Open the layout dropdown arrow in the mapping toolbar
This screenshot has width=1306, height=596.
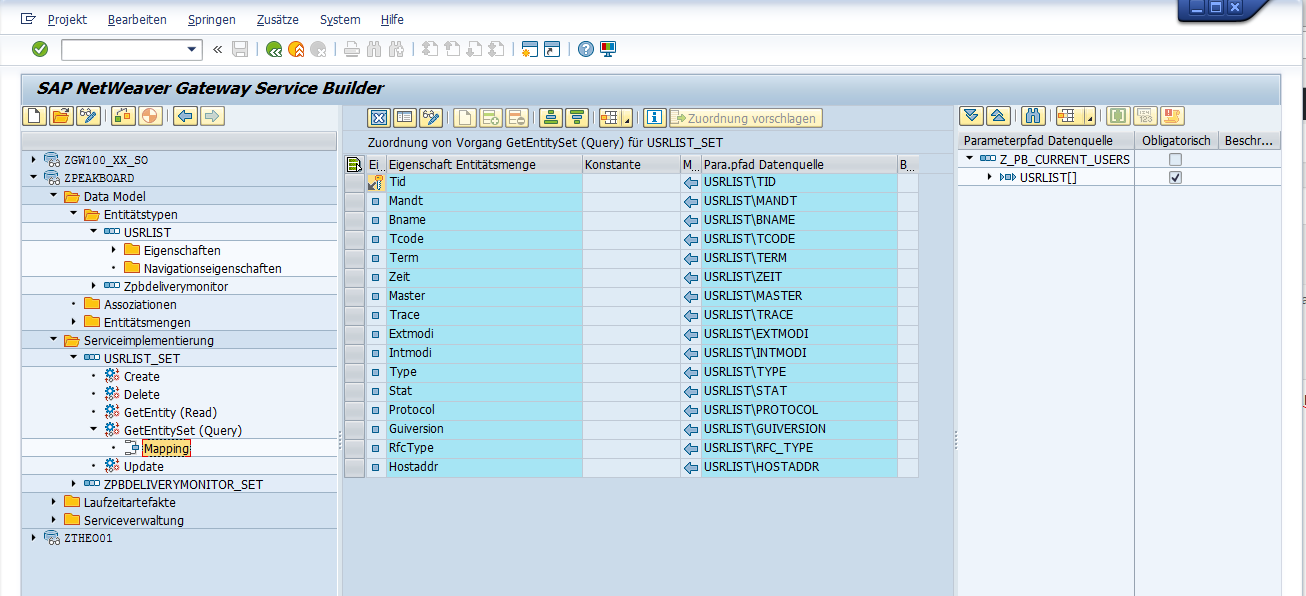(626, 118)
